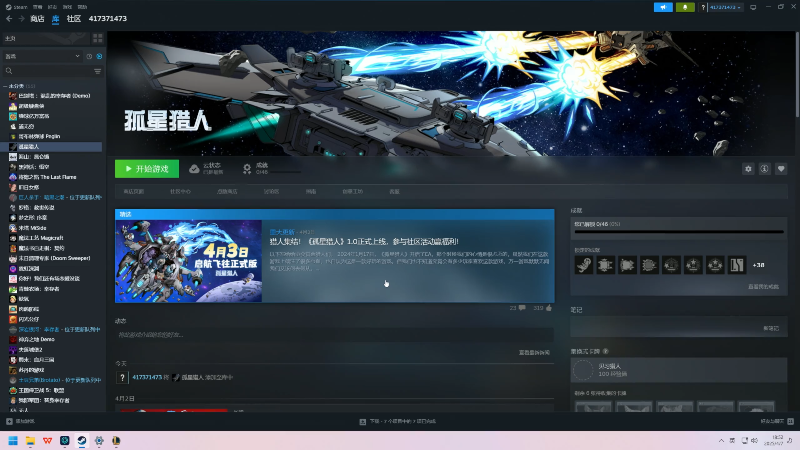Open the achievements ribbon icon beside play

point(247,169)
